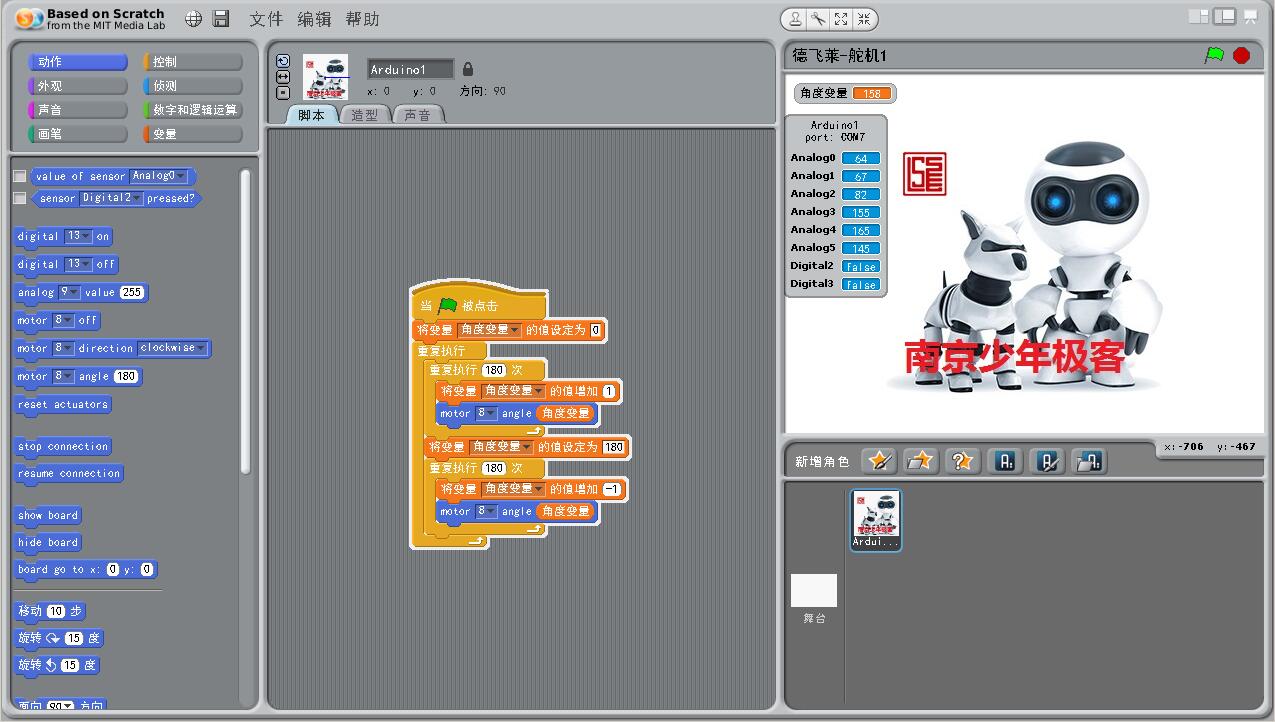1275x722 pixels.
Task: Switch to the 脚本 tab
Action: (312, 115)
